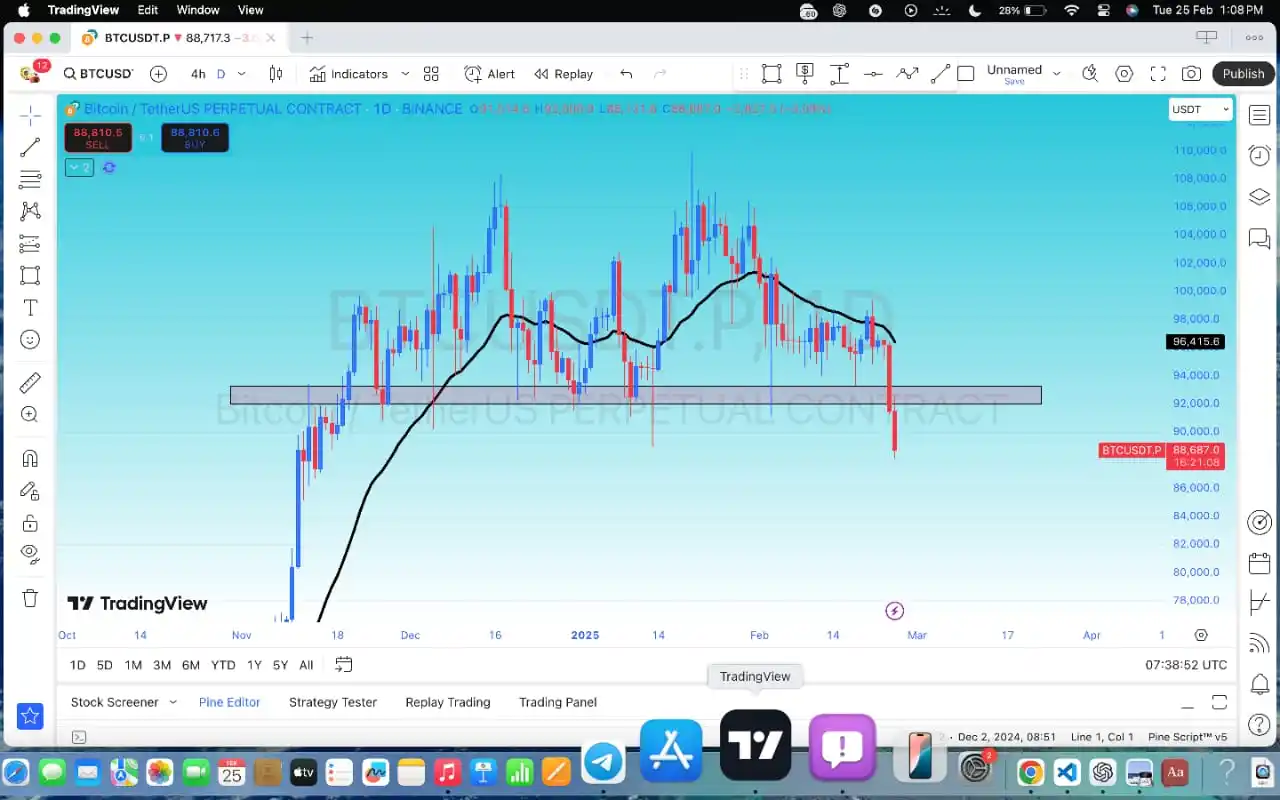Image resolution: width=1280 pixels, height=800 pixels.
Task: Take a chart snapshot with the camera icon
Action: coord(1191,74)
